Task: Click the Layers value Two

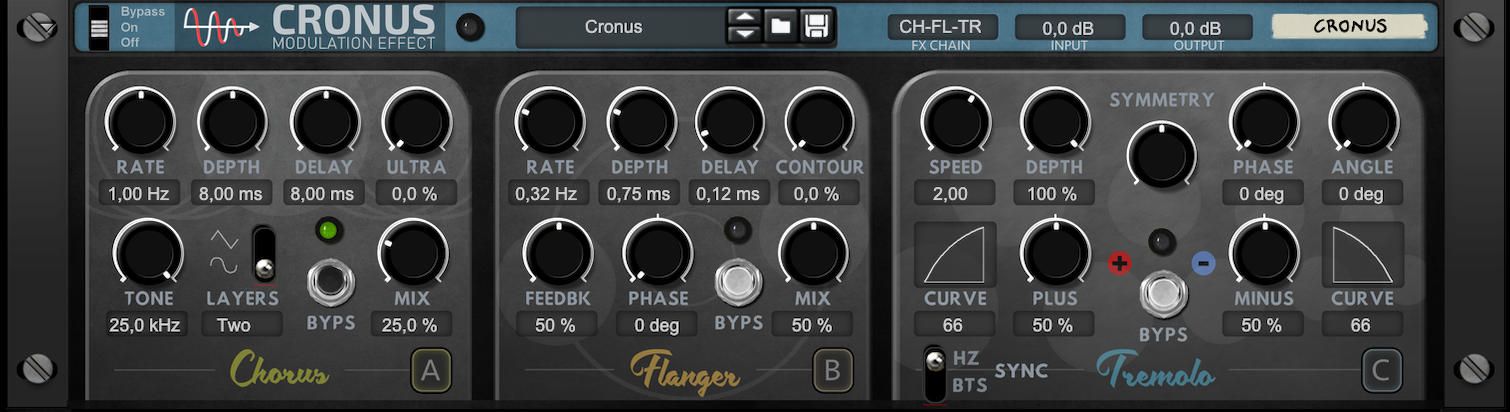Action: point(242,324)
